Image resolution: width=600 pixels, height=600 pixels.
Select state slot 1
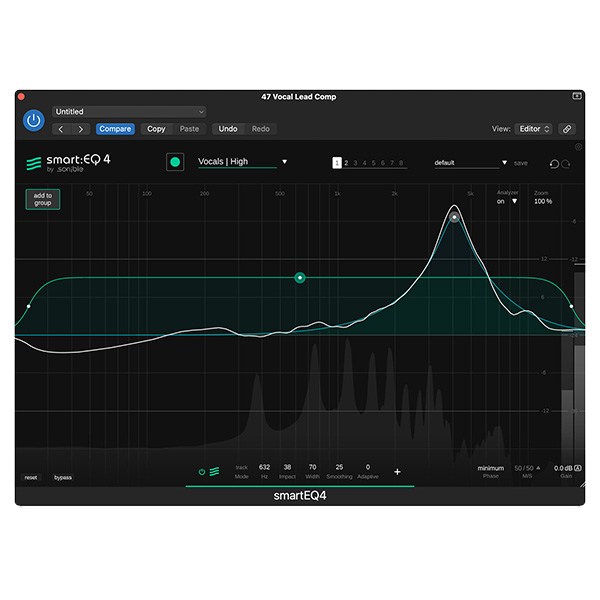click(x=337, y=163)
